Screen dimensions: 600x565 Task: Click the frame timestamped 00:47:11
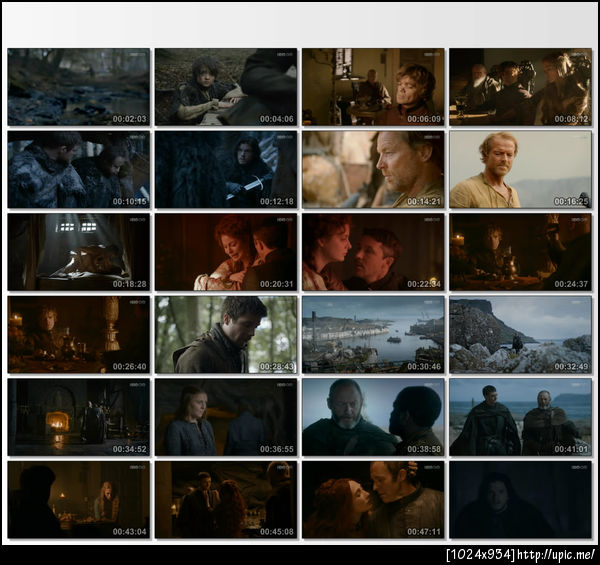pyautogui.click(x=373, y=500)
